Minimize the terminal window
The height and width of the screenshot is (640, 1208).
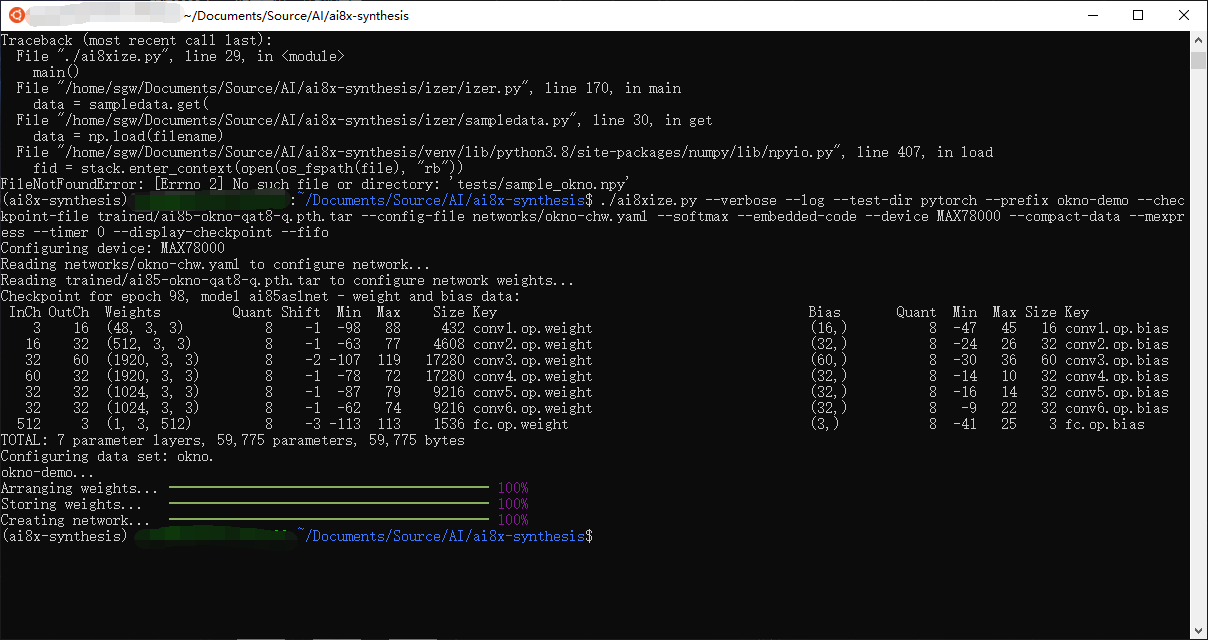coord(1092,15)
